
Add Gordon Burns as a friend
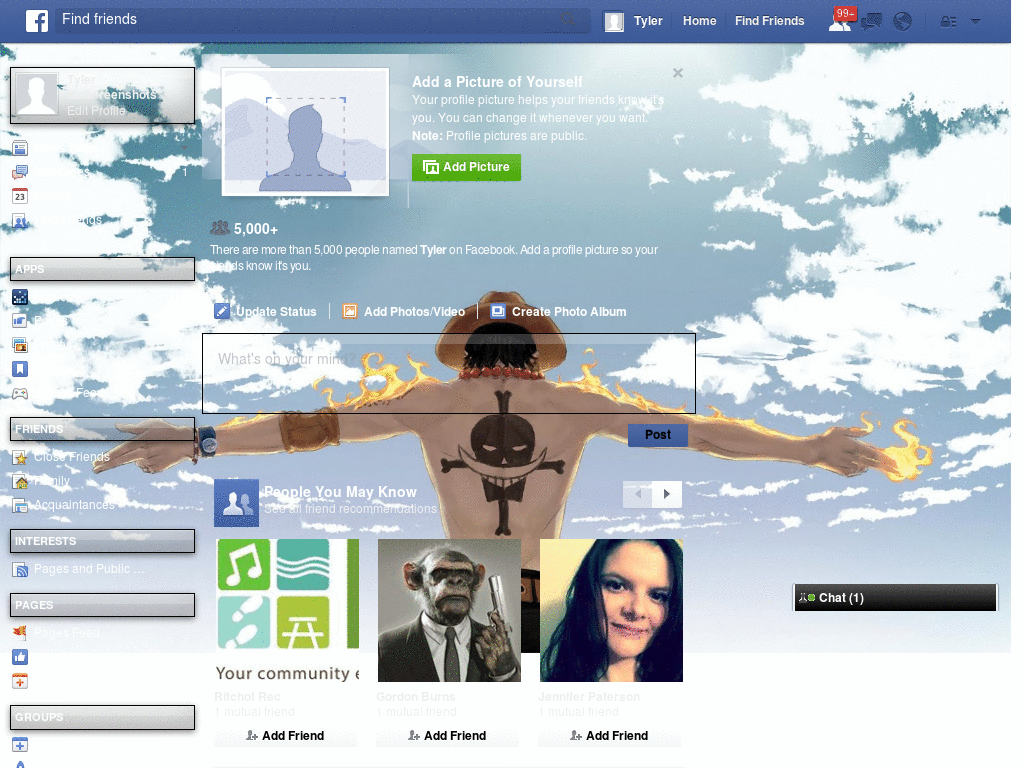coord(447,736)
